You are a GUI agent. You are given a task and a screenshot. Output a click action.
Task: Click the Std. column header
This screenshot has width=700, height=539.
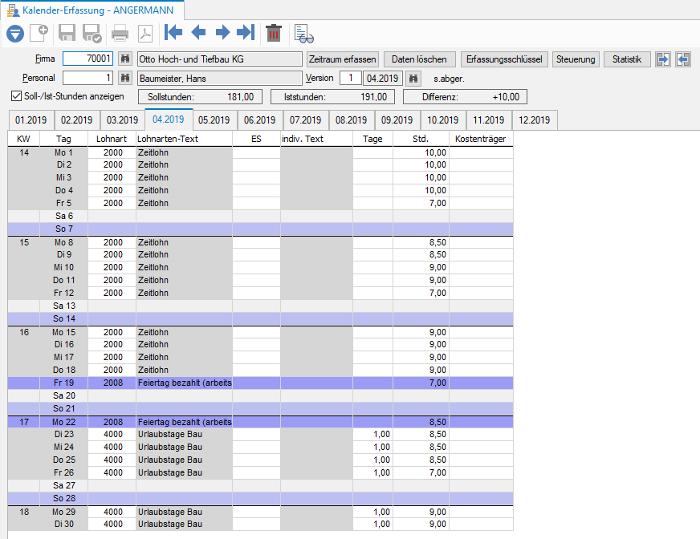(x=421, y=139)
